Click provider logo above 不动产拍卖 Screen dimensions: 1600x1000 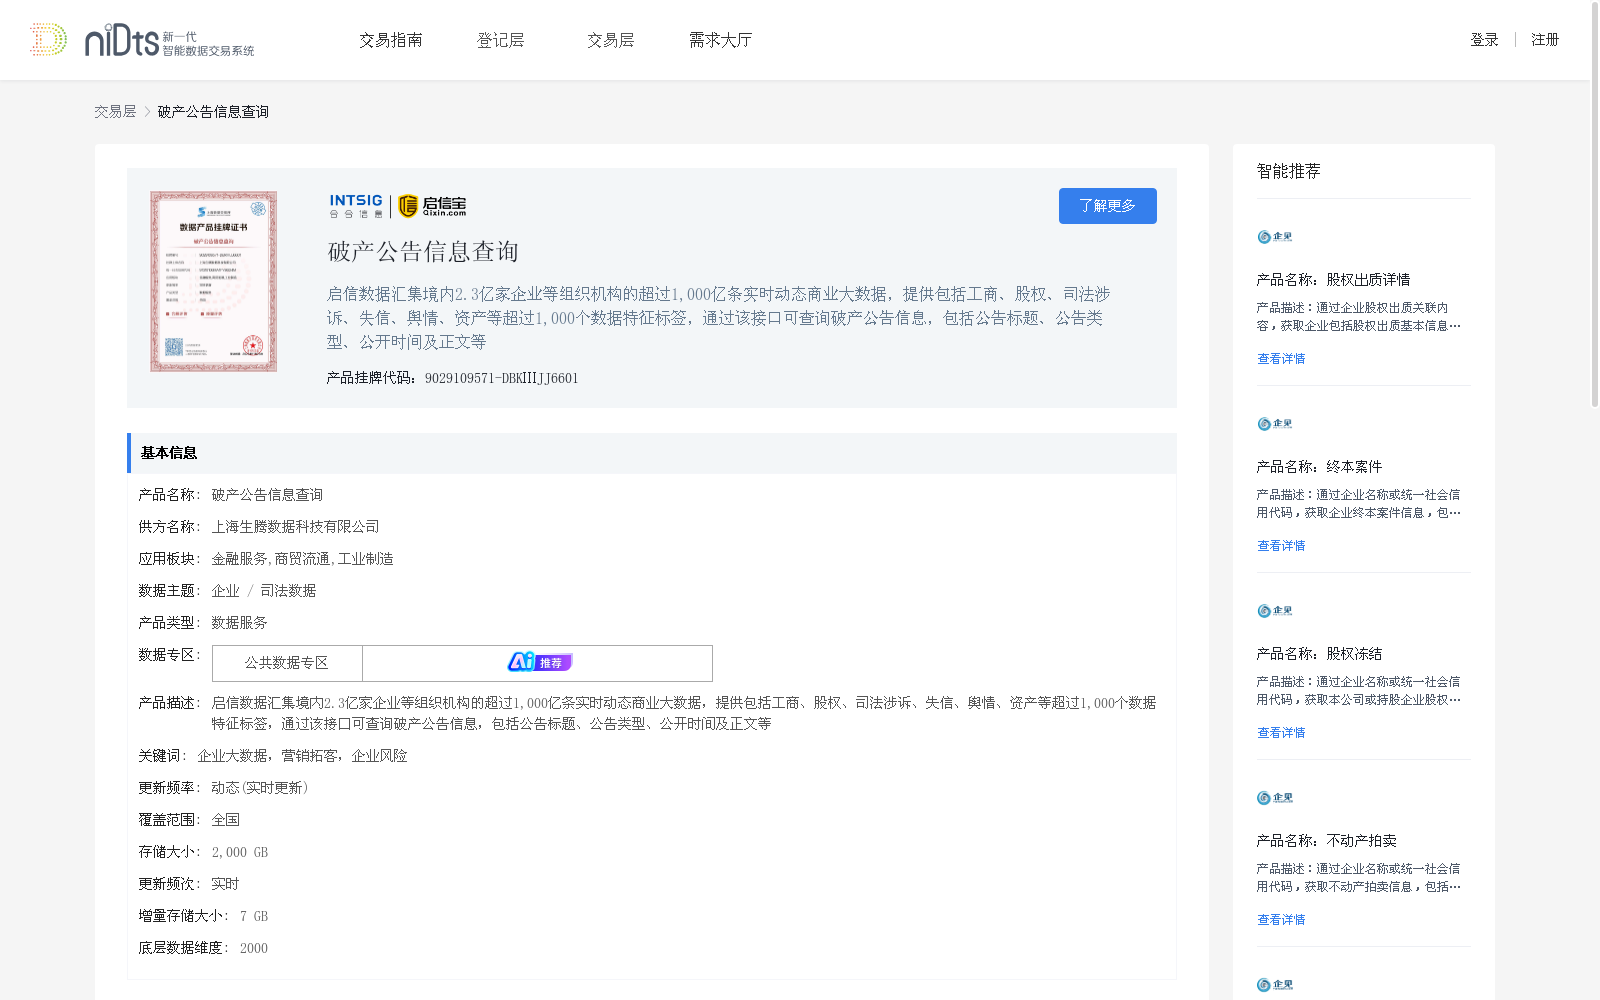[x=1275, y=798]
